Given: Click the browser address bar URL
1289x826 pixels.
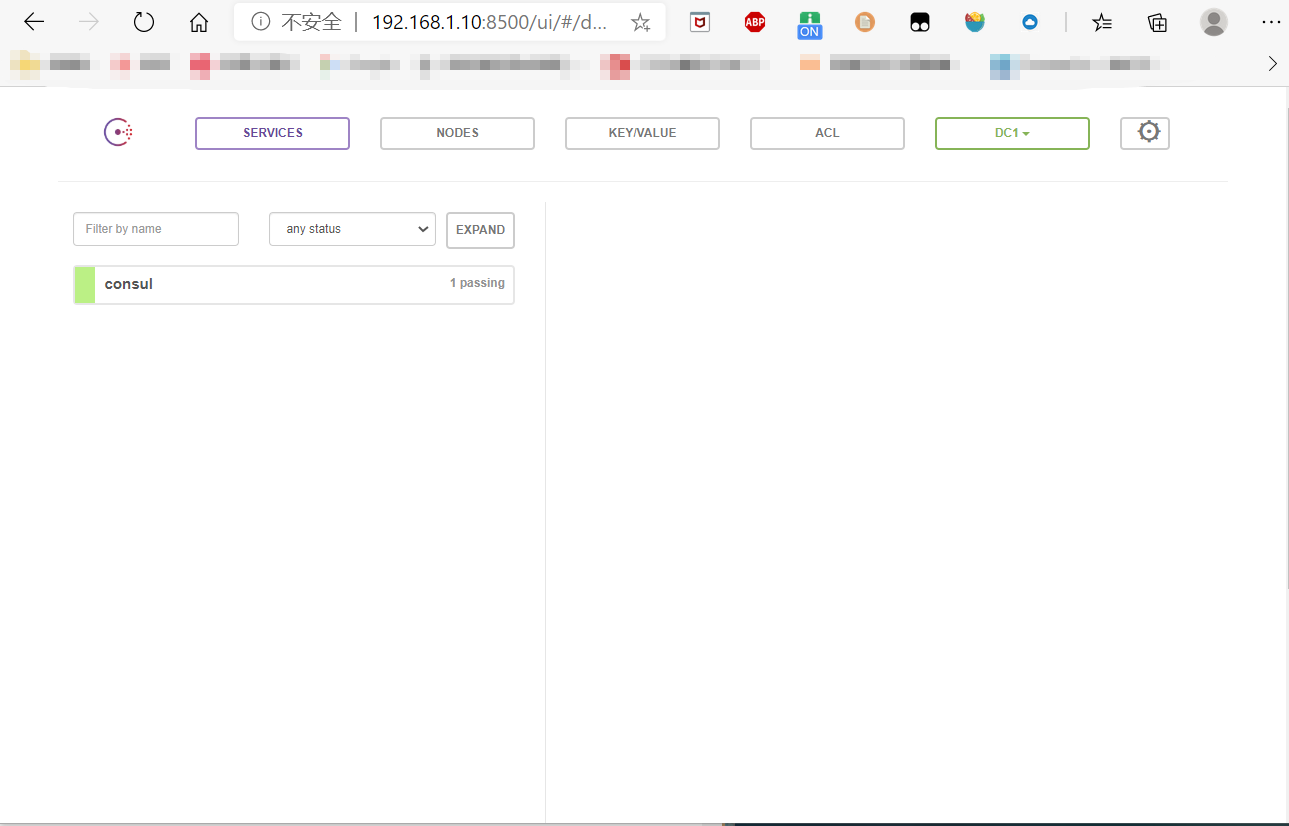Looking at the screenshot, I should (489, 22).
